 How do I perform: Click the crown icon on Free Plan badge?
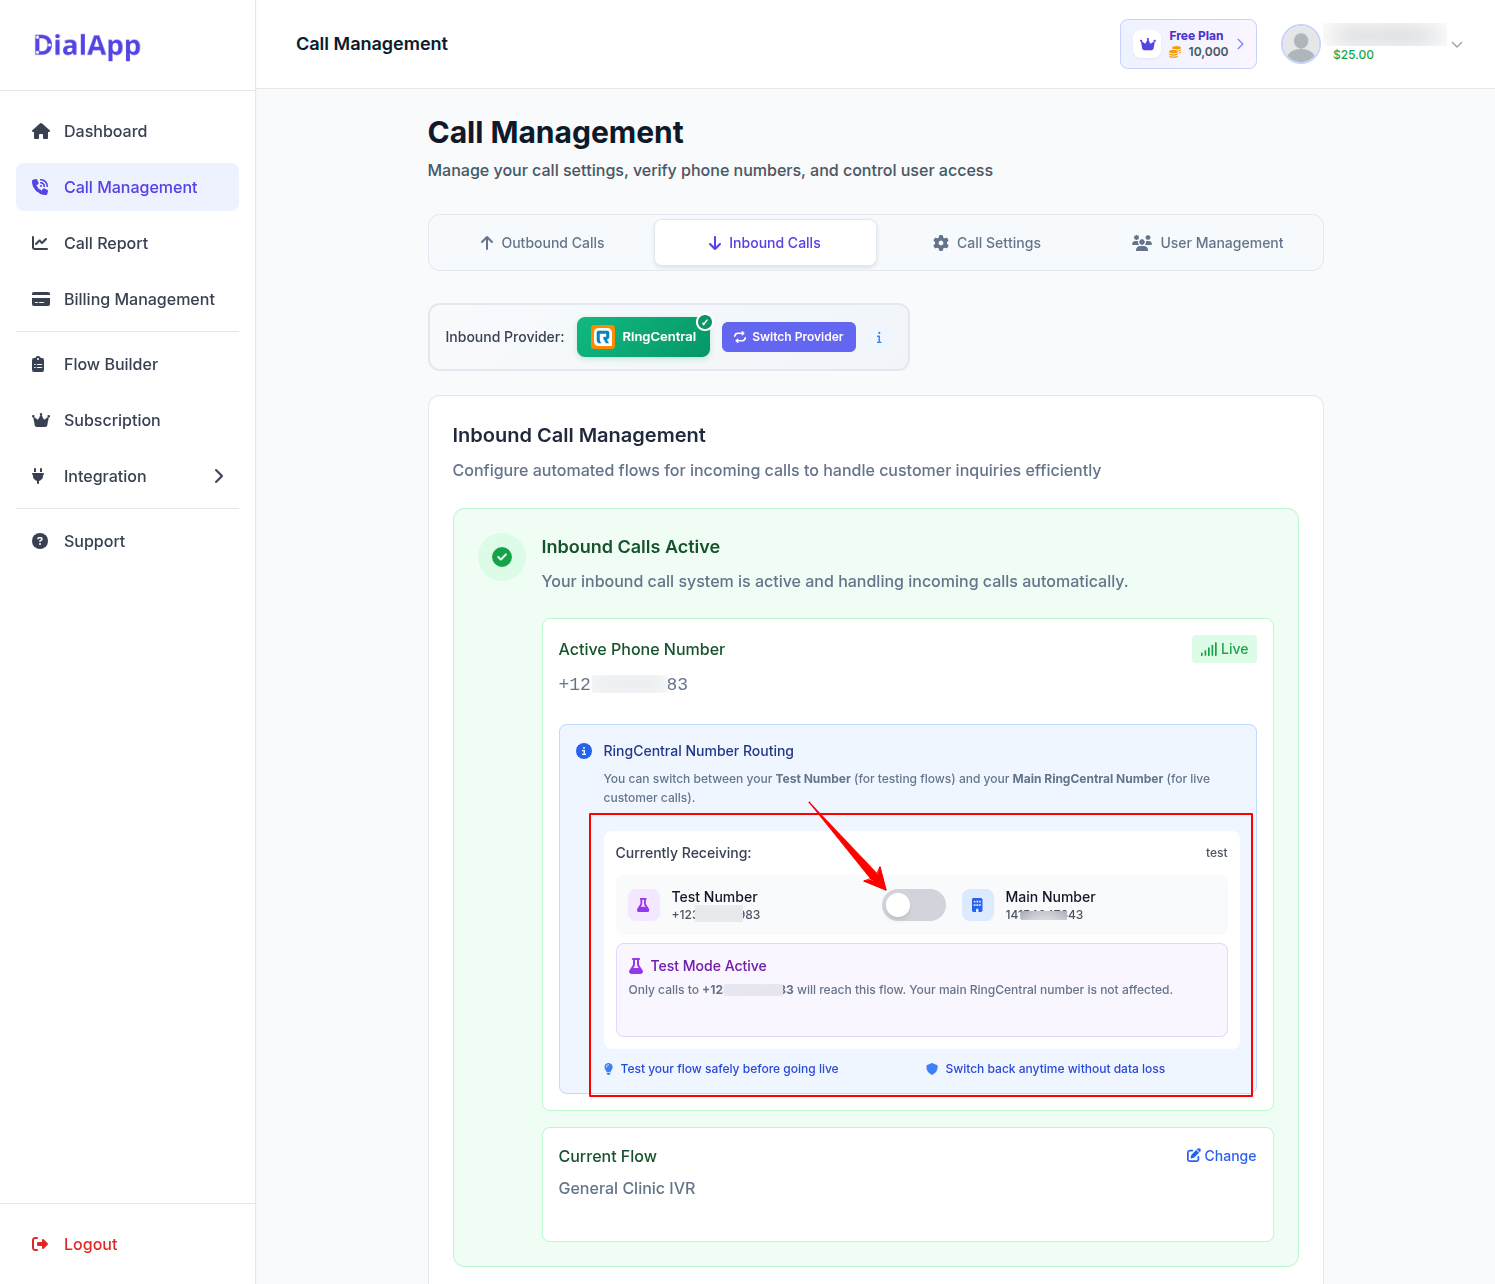pyautogui.click(x=1148, y=44)
